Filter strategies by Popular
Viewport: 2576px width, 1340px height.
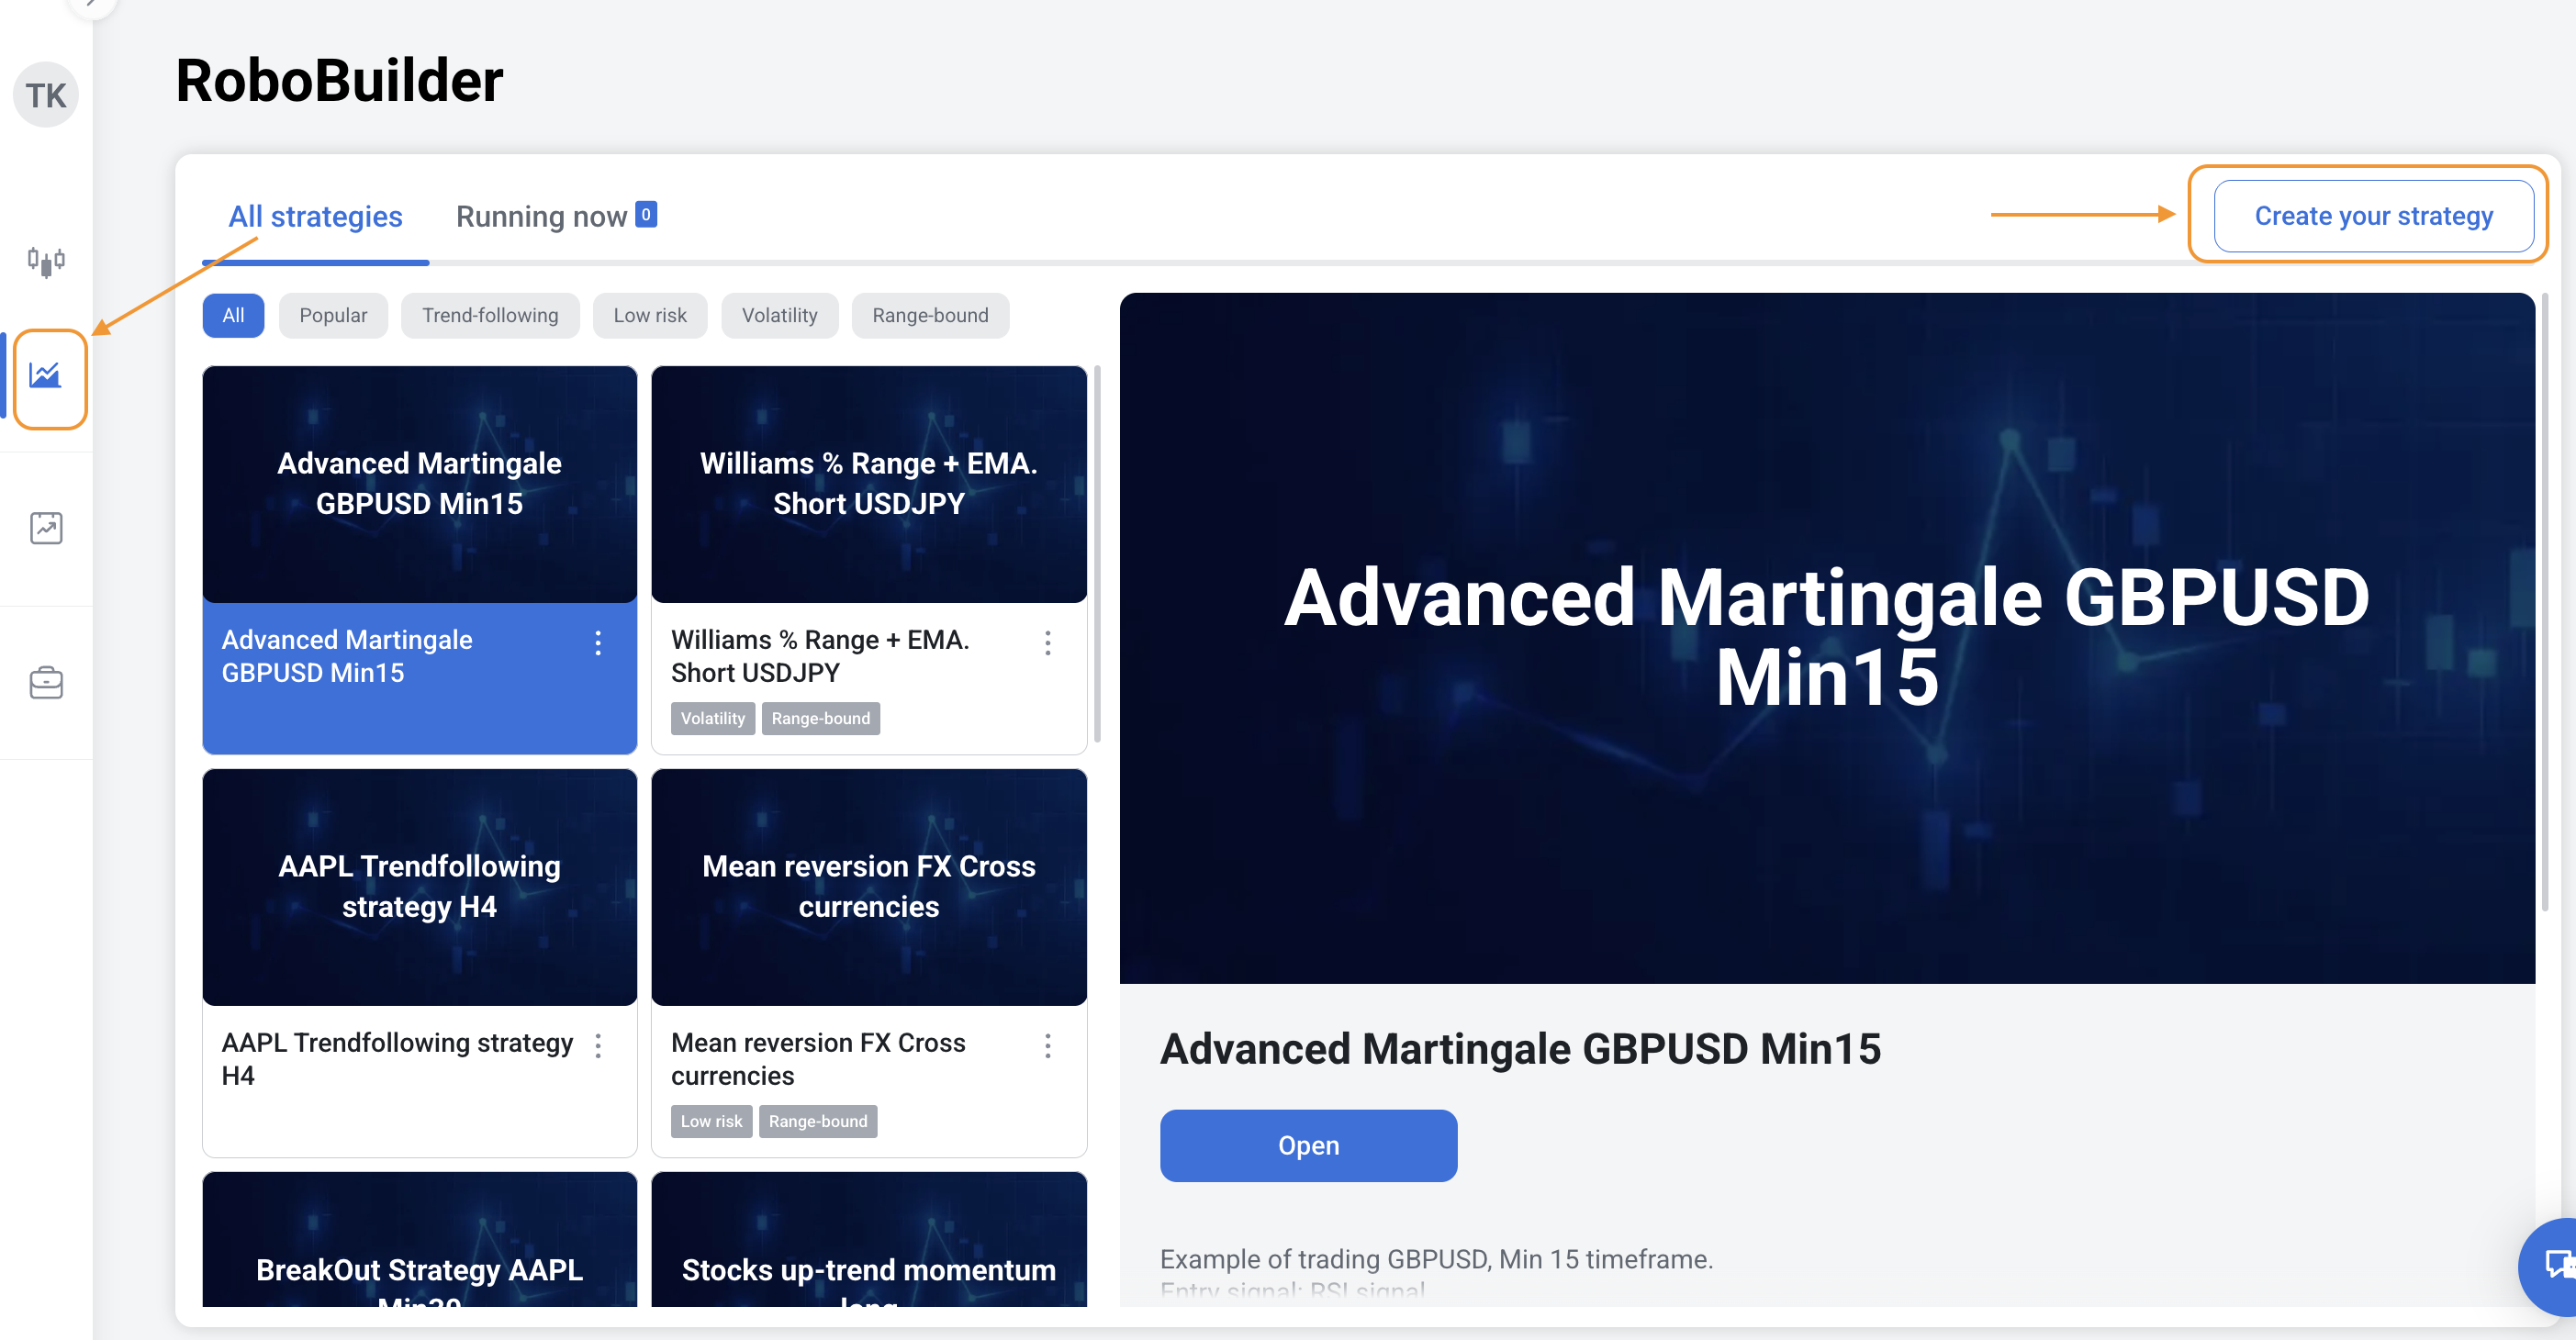pyautogui.click(x=333, y=315)
